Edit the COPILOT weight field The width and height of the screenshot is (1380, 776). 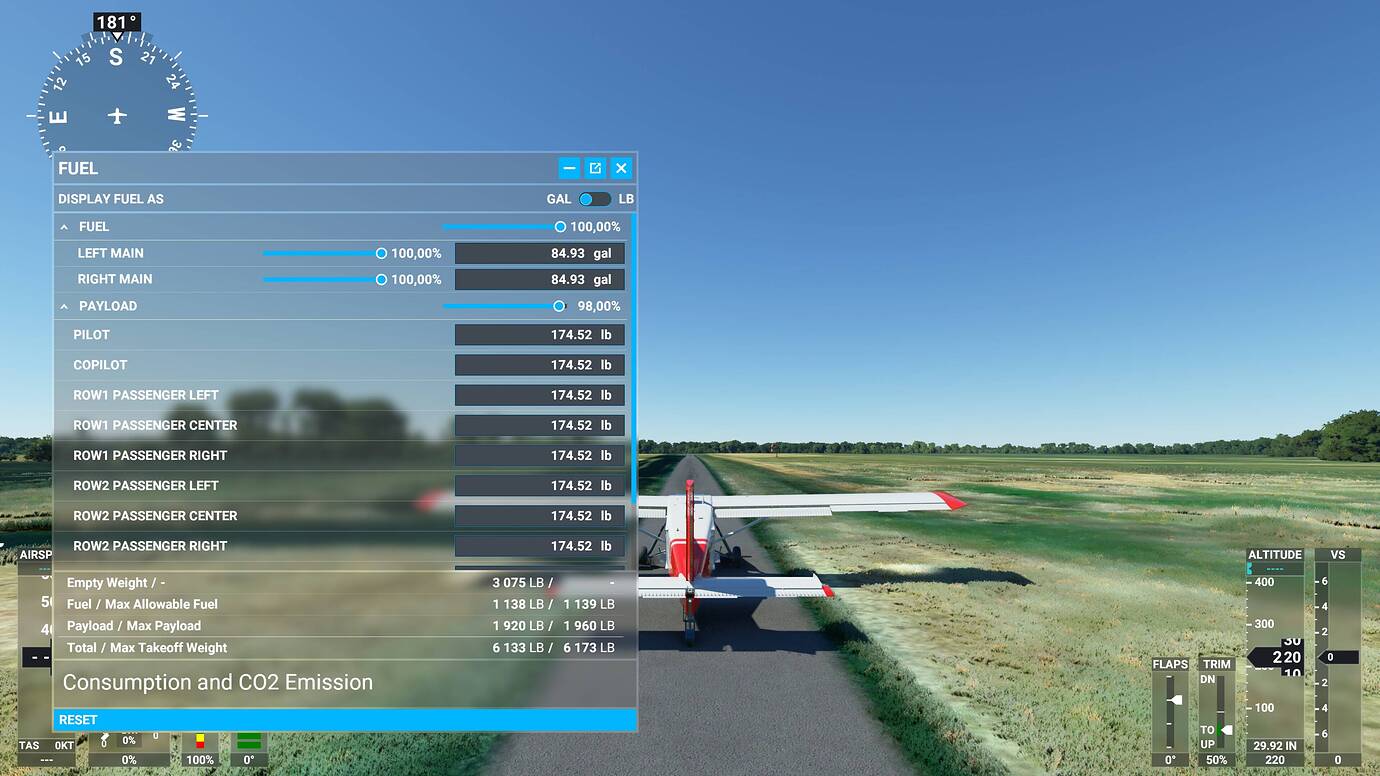(540, 365)
